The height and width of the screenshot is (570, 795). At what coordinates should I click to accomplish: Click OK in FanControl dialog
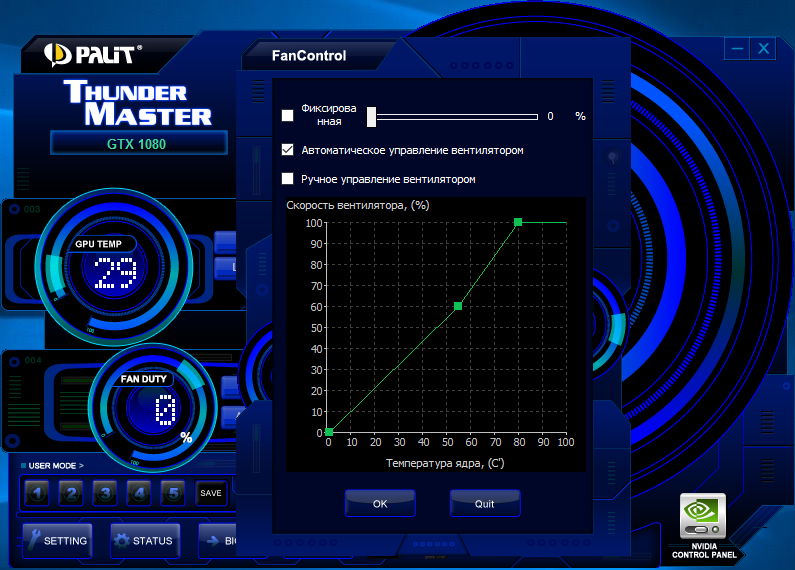(380, 504)
